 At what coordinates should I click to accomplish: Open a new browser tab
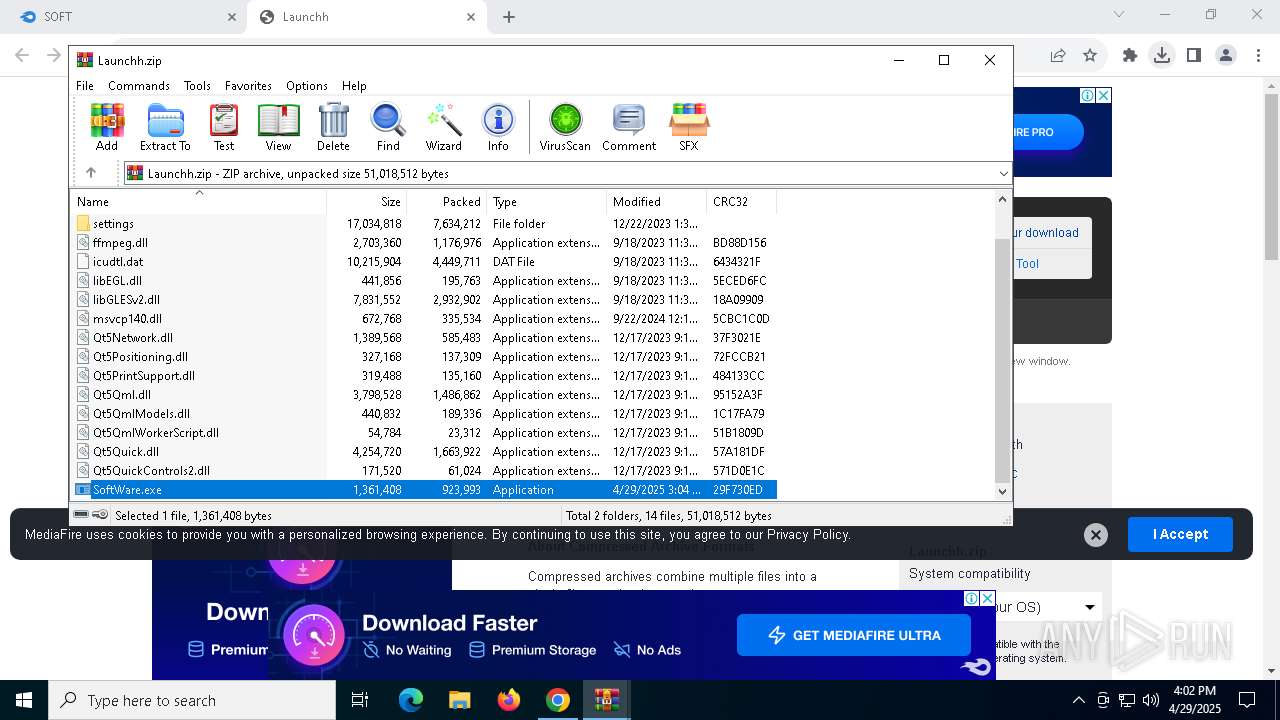(508, 17)
